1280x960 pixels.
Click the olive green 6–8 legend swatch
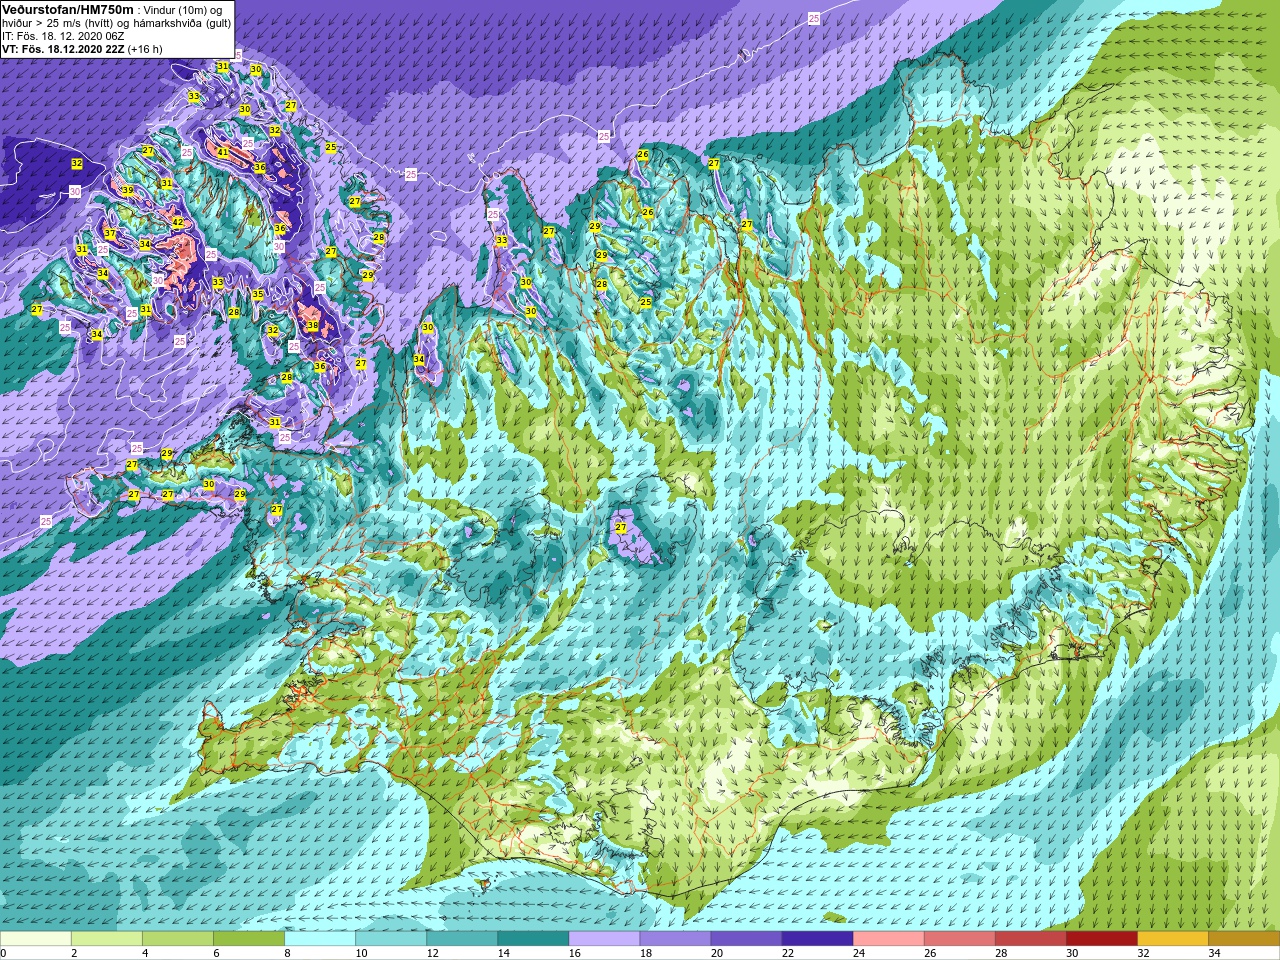(x=249, y=939)
